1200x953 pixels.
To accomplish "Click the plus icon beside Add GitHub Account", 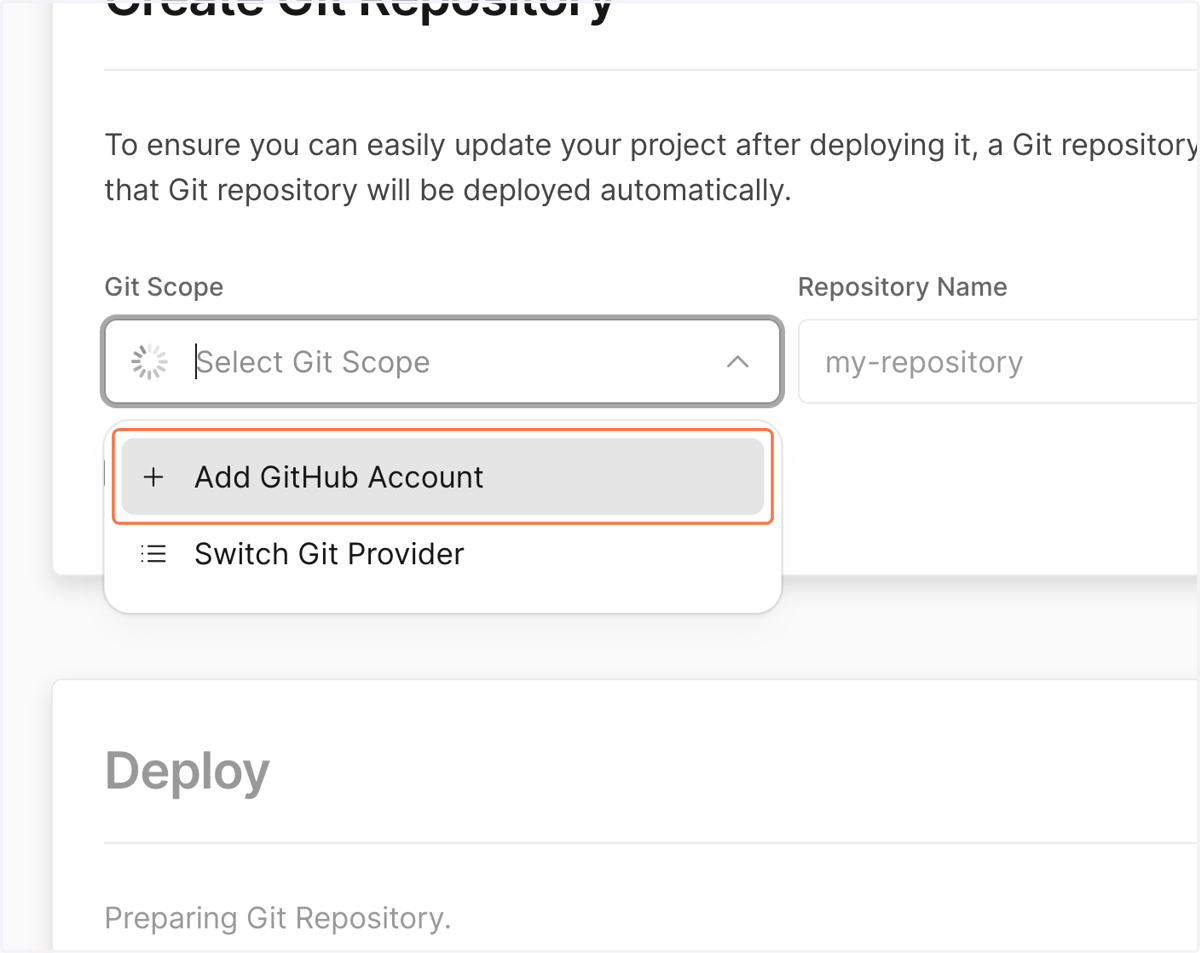I will (x=153, y=477).
